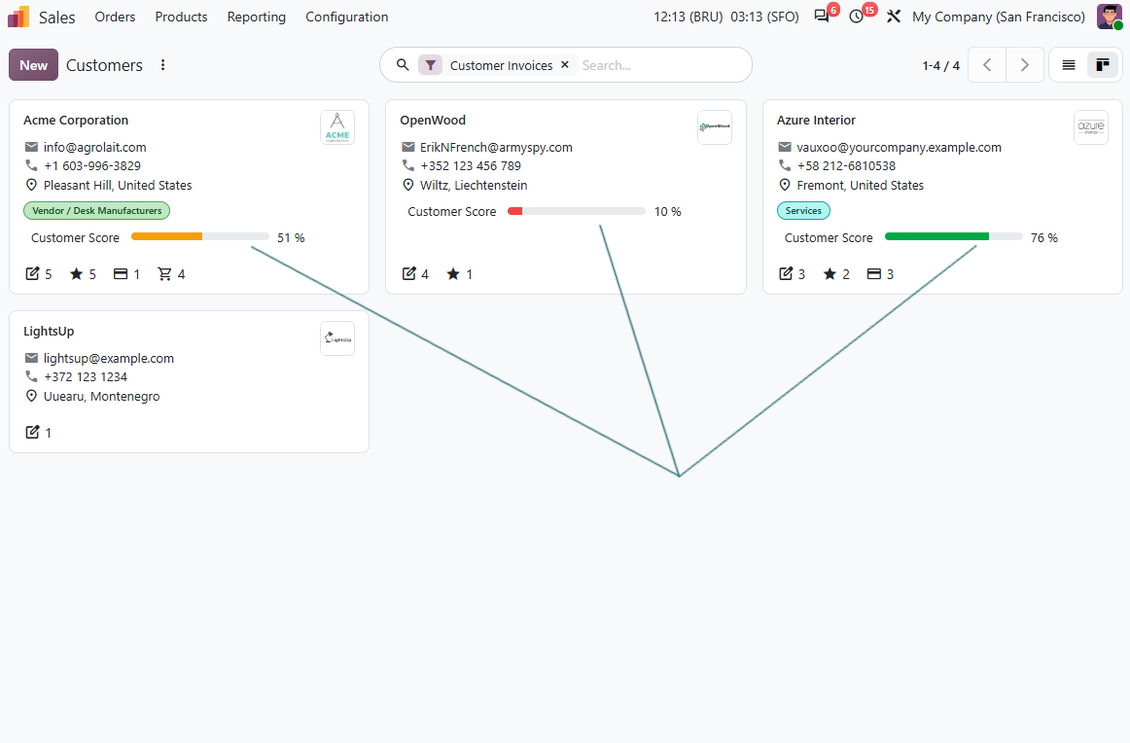Click Acme Corporation's card payment icon

(120, 274)
